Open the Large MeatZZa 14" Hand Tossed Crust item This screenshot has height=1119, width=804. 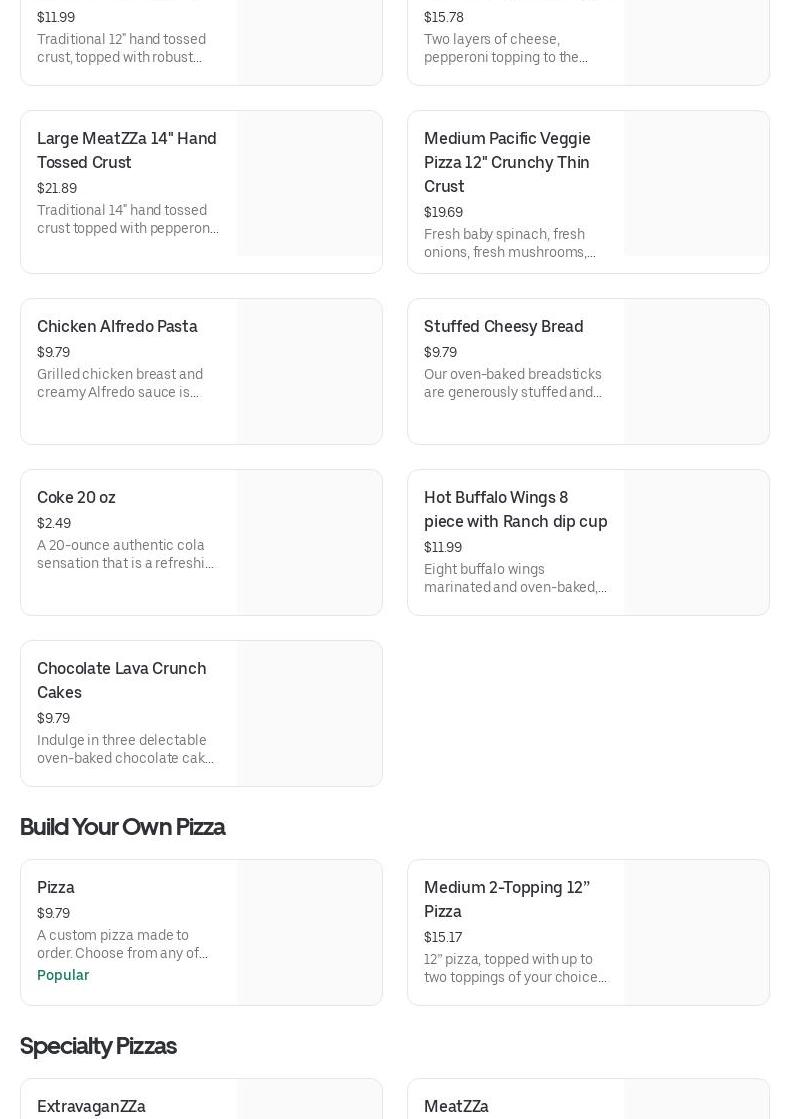127,150
